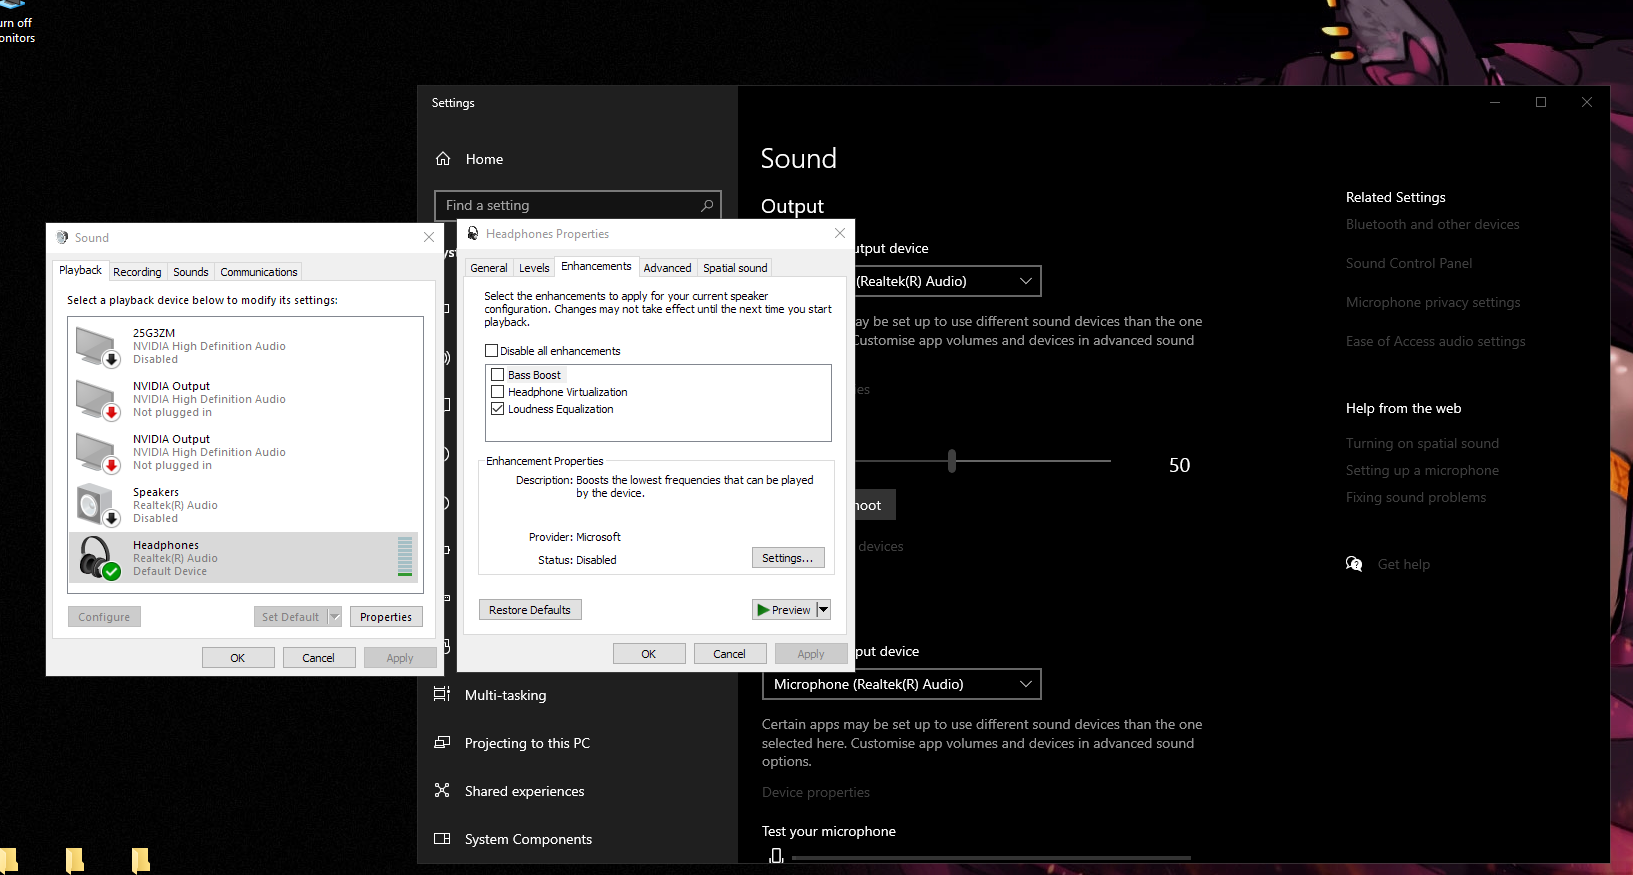
Task: Click the System Components icon
Action: pos(442,838)
